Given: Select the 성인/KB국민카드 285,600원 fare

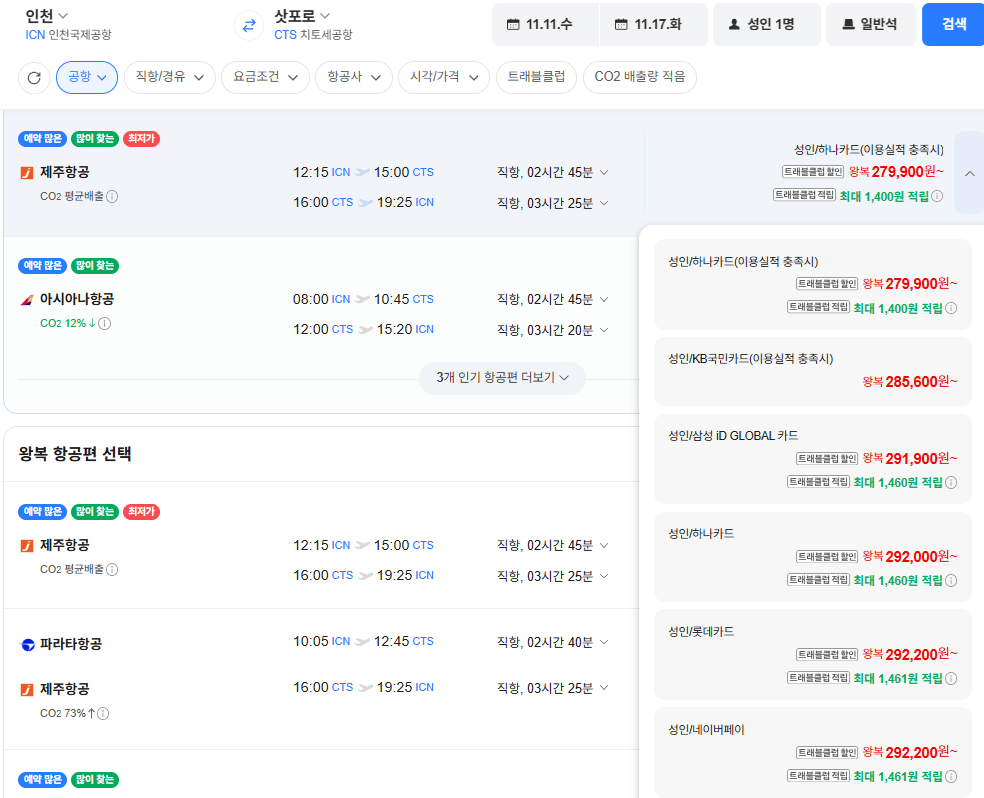Looking at the screenshot, I should click(x=812, y=371).
